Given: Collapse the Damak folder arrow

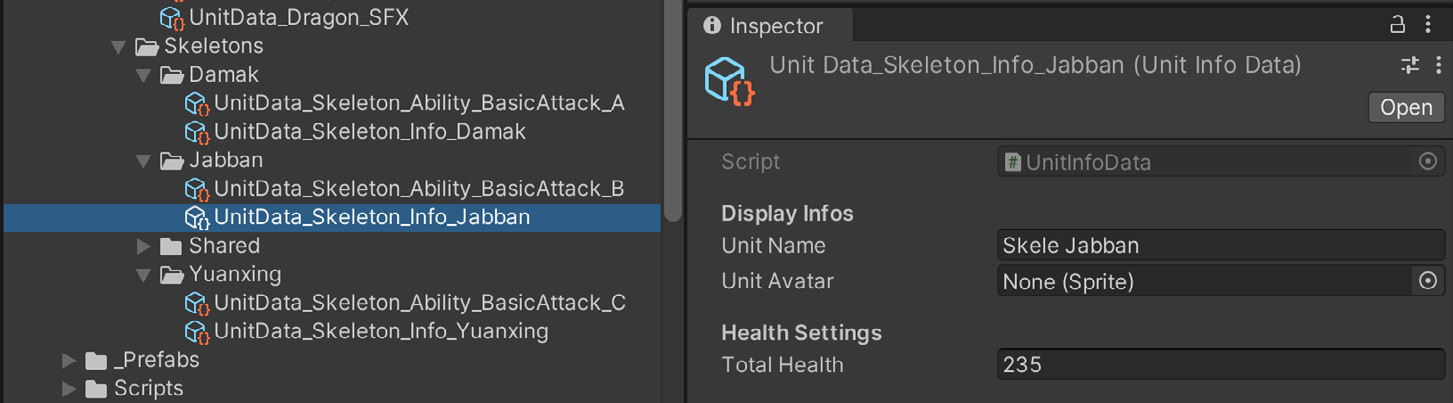Looking at the screenshot, I should tap(144, 75).
